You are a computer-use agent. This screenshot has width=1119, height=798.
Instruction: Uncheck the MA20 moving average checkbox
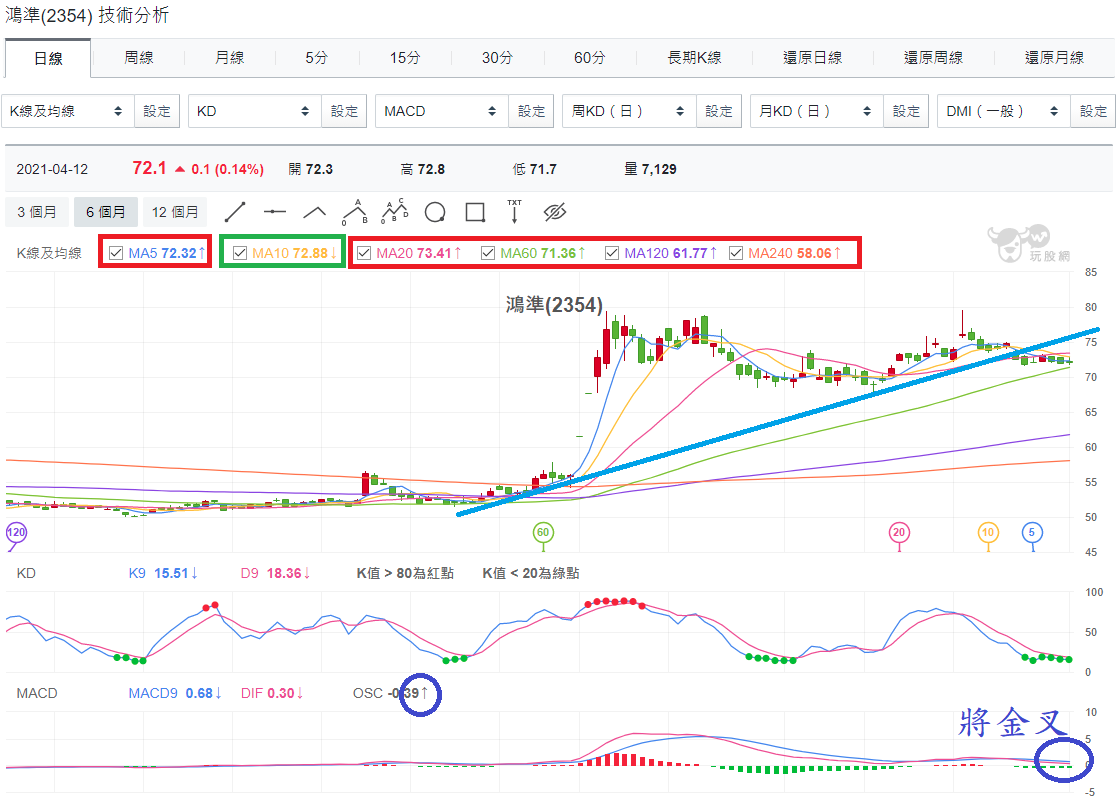[364, 253]
